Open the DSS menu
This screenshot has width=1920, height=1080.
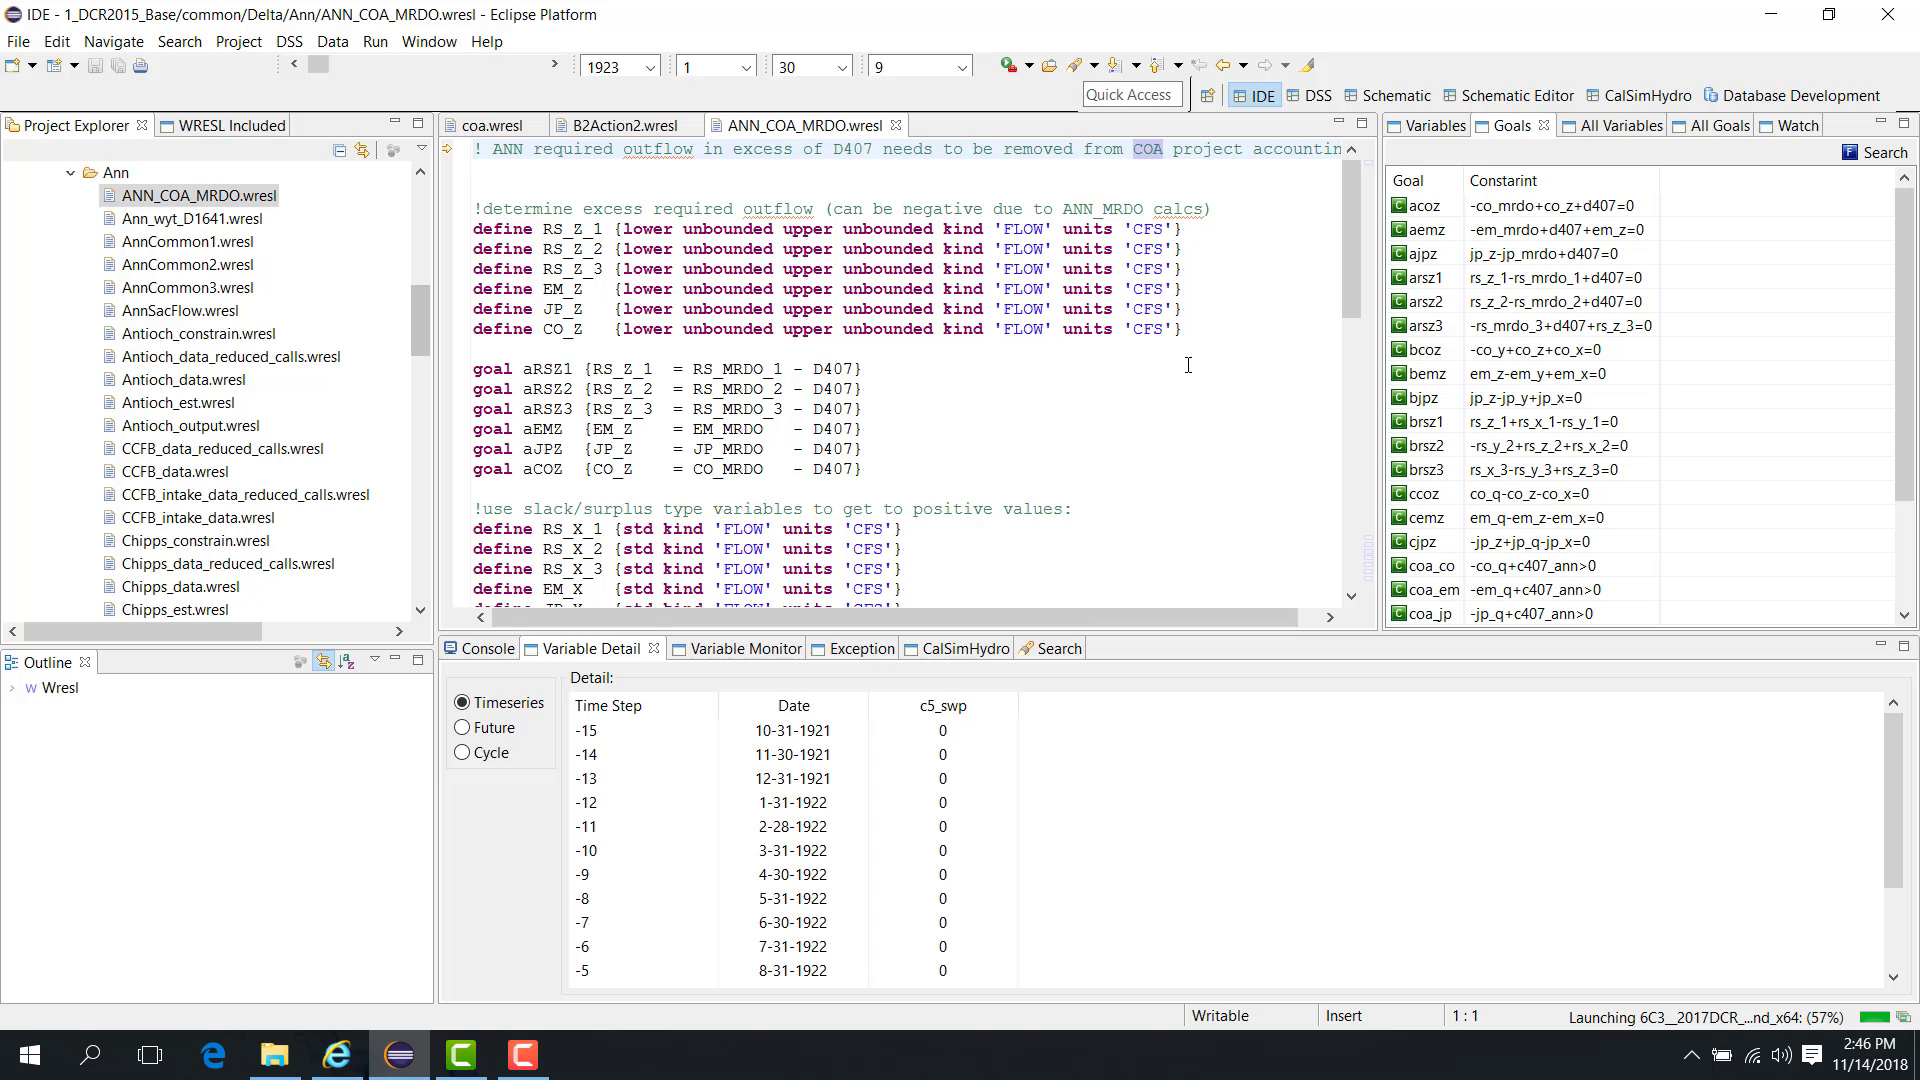point(289,41)
